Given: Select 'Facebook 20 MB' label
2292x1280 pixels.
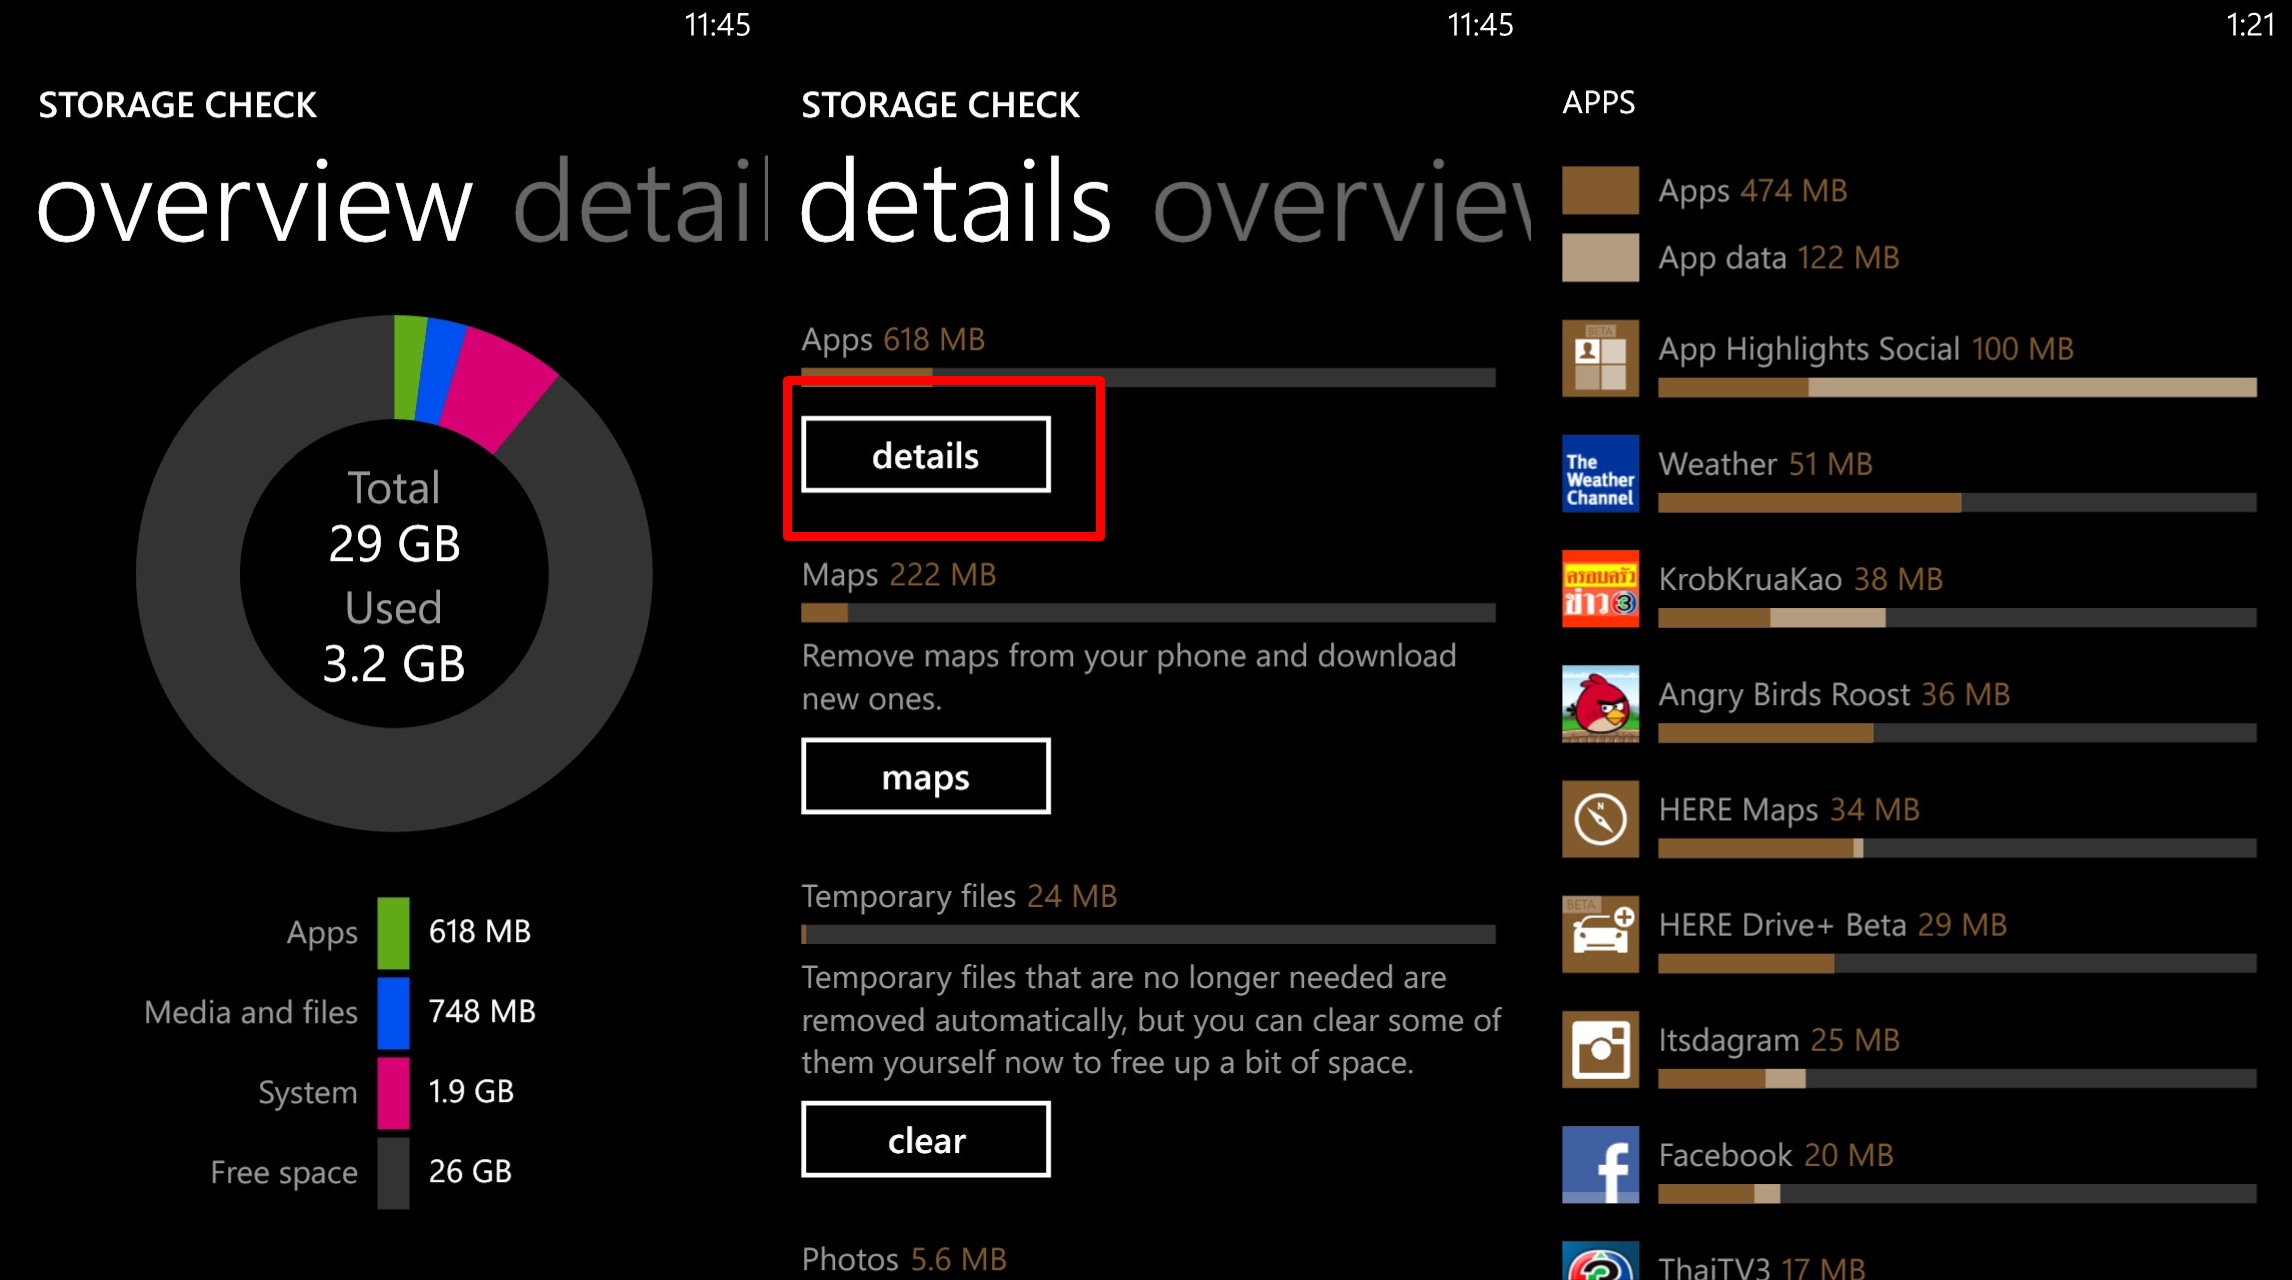Looking at the screenshot, I should tap(1776, 1155).
